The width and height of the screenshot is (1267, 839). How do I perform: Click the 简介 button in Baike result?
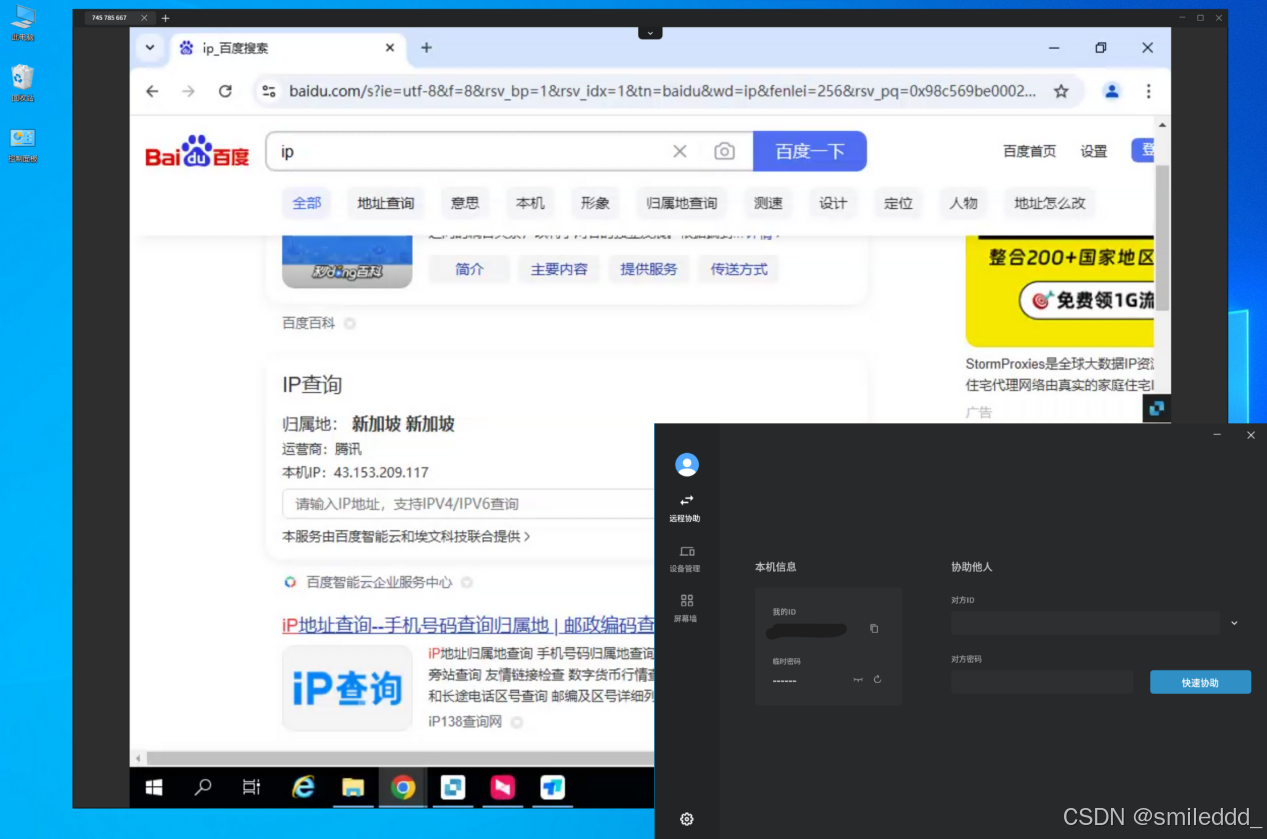[x=469, y=269]
